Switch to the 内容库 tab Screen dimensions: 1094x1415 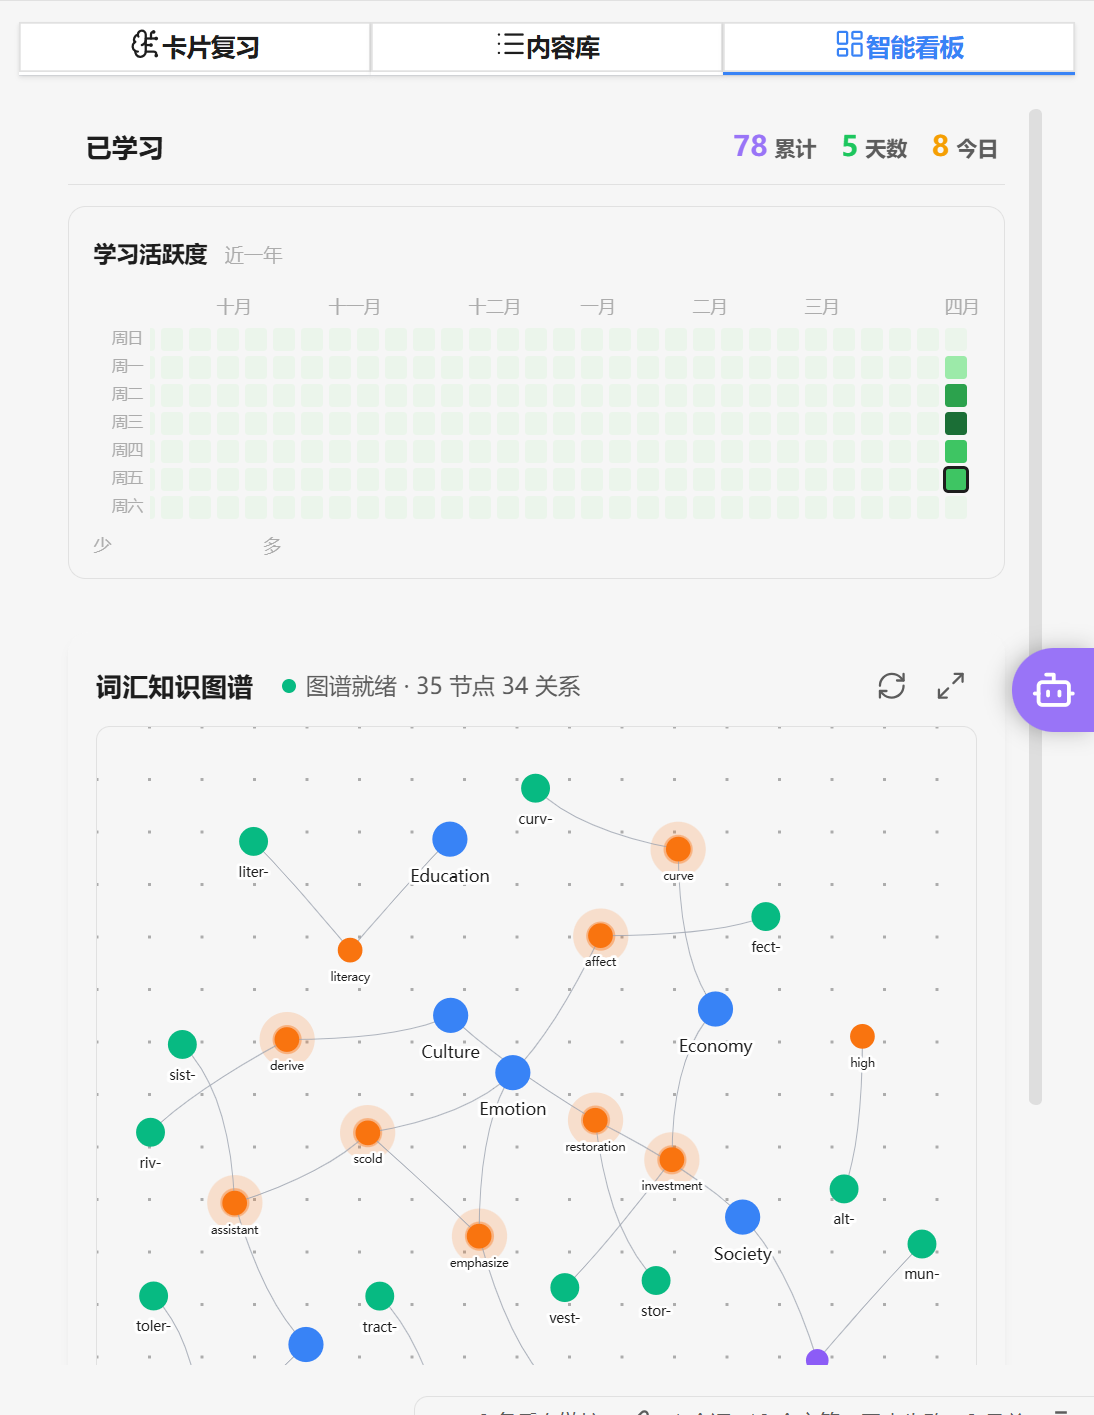(x=547, y=47)
